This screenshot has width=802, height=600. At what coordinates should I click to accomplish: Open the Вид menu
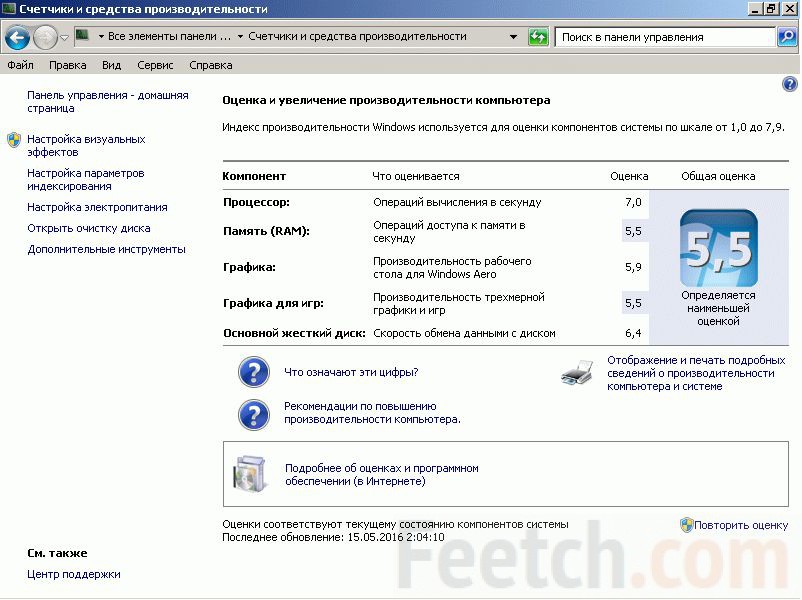pos(112,65)
